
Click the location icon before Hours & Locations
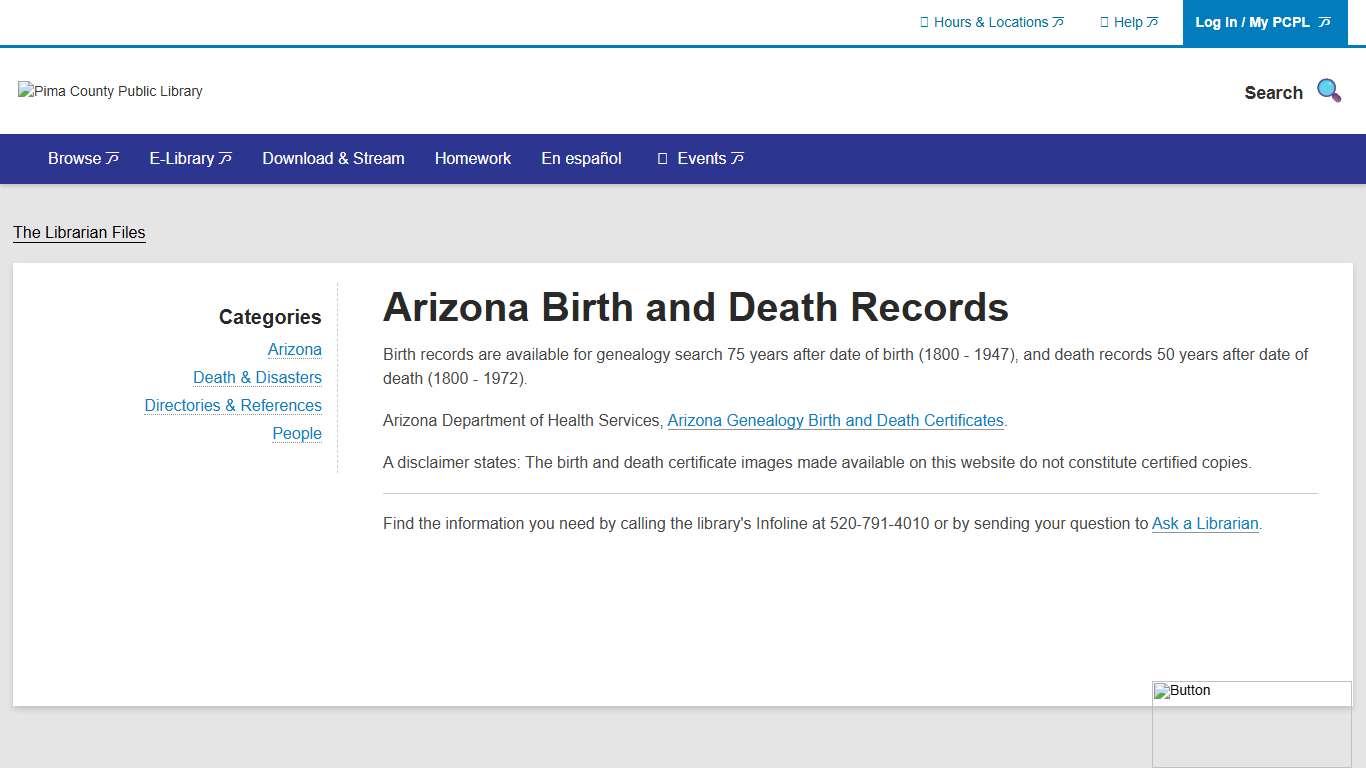(x=925, y=21)
